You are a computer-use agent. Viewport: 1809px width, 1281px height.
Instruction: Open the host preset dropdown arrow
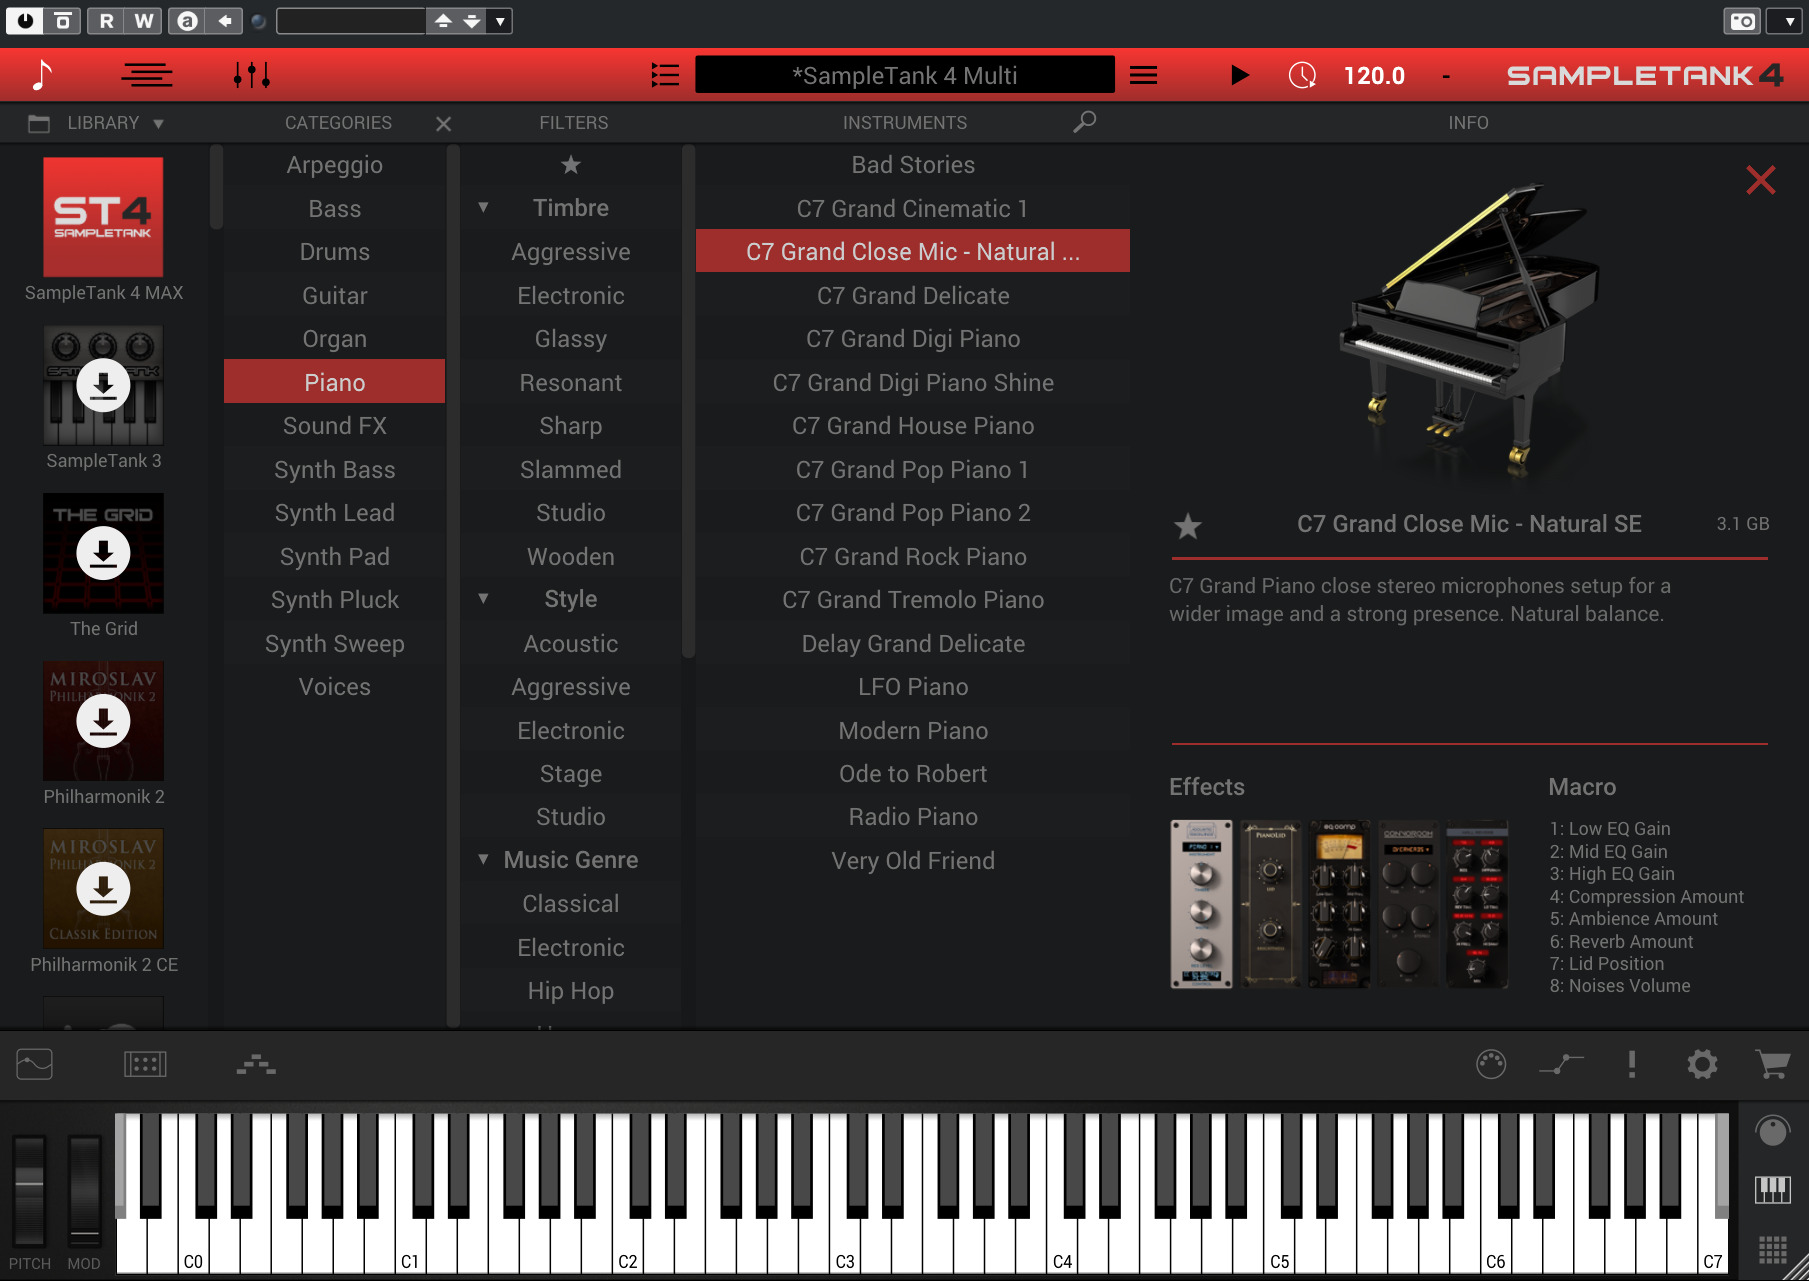[x=500, y=21]
